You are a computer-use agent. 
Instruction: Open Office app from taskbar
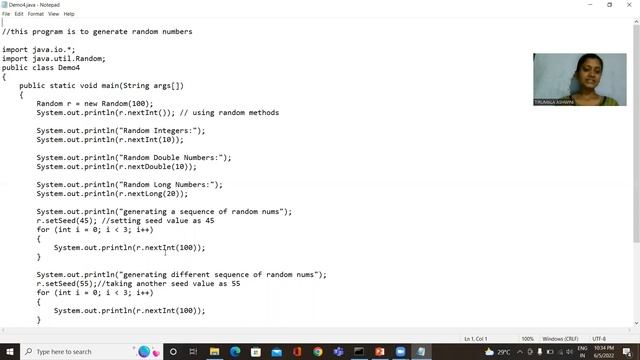[x=297, y=351]
